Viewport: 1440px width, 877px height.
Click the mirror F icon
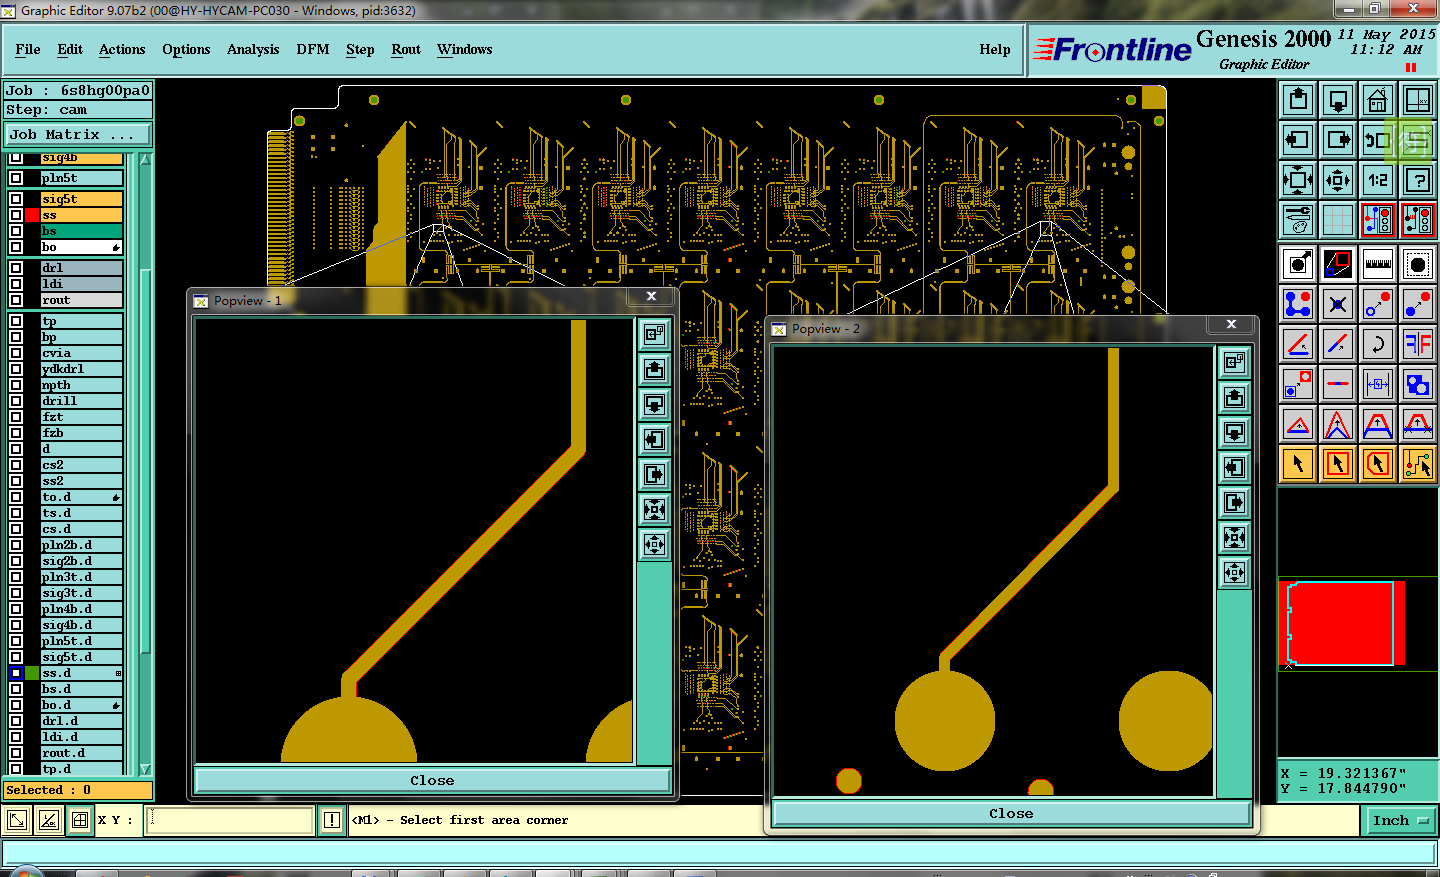[1418, 344]
